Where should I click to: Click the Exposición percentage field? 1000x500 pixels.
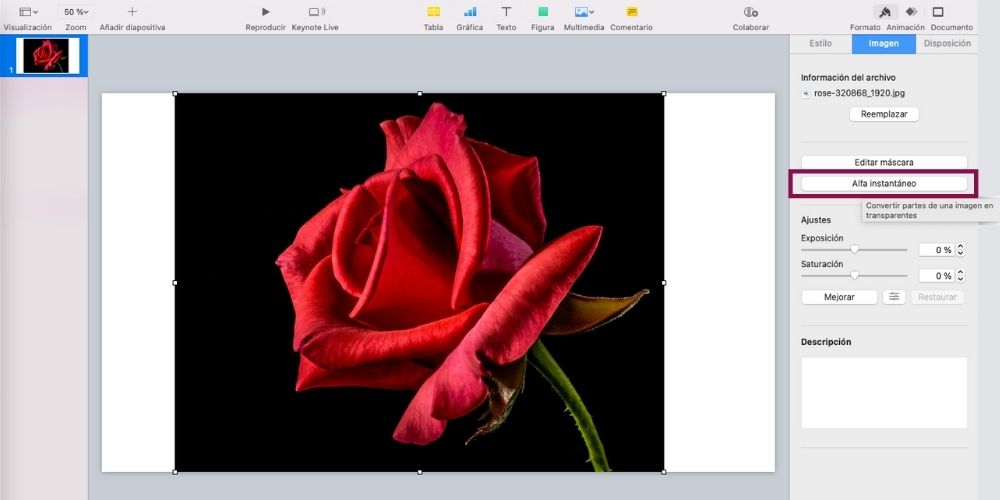[x=936, y=250]
